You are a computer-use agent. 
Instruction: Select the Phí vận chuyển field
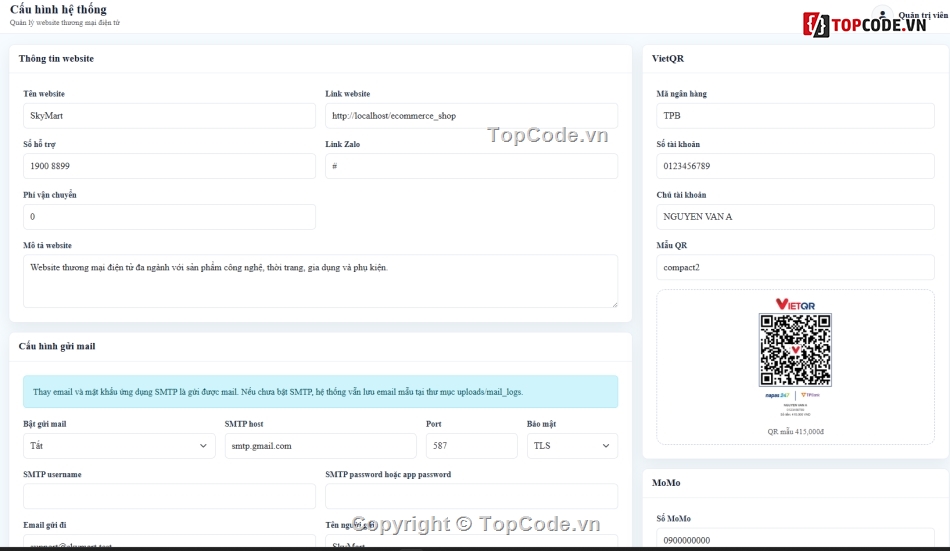pos(169,216)
